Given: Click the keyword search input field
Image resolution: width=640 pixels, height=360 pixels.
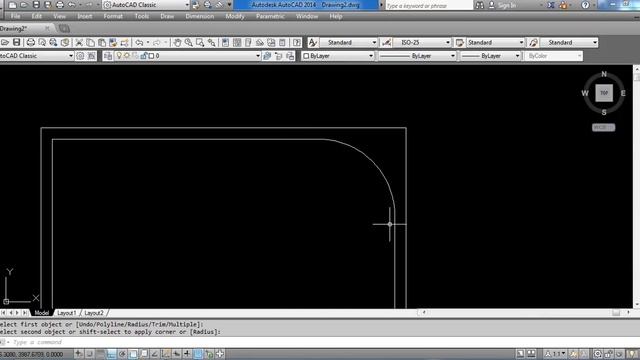Looking at the screenshot, I should click(x=429, y=6).
